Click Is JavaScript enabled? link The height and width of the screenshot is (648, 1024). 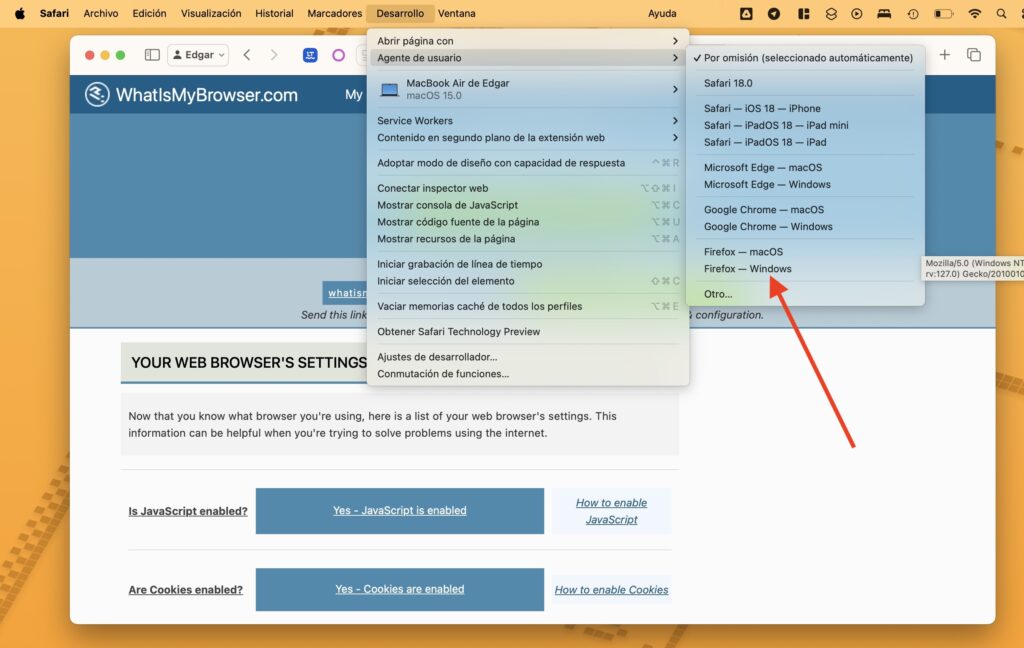coord(187,511)
